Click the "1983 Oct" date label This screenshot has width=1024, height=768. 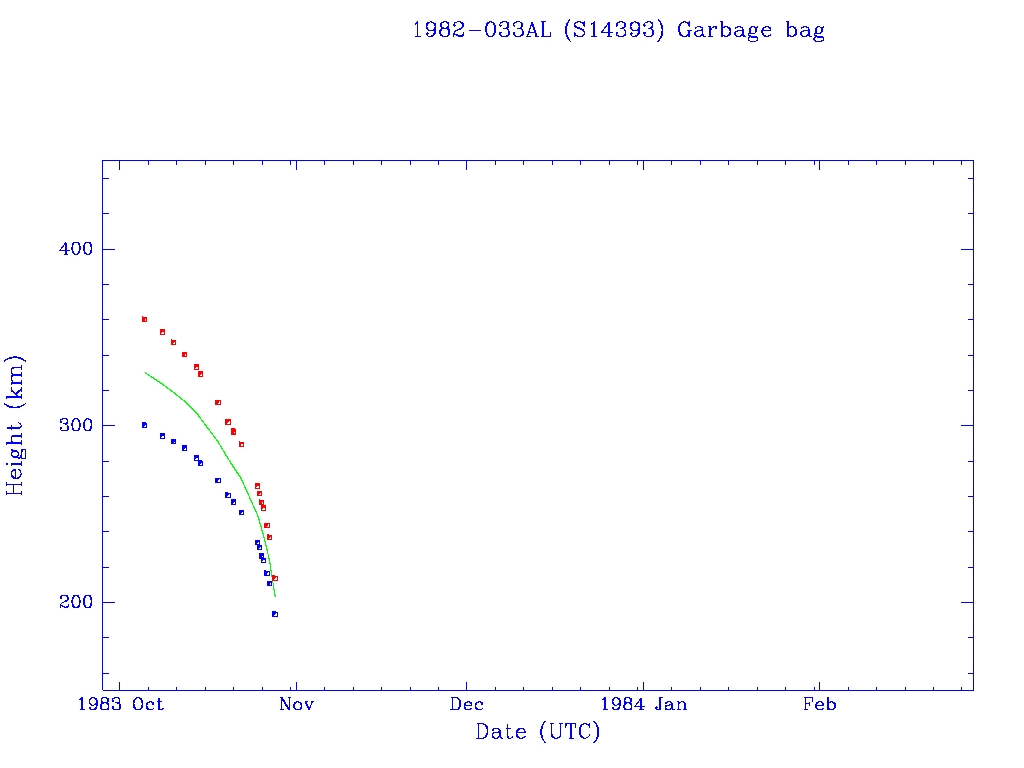coord(121,704)
